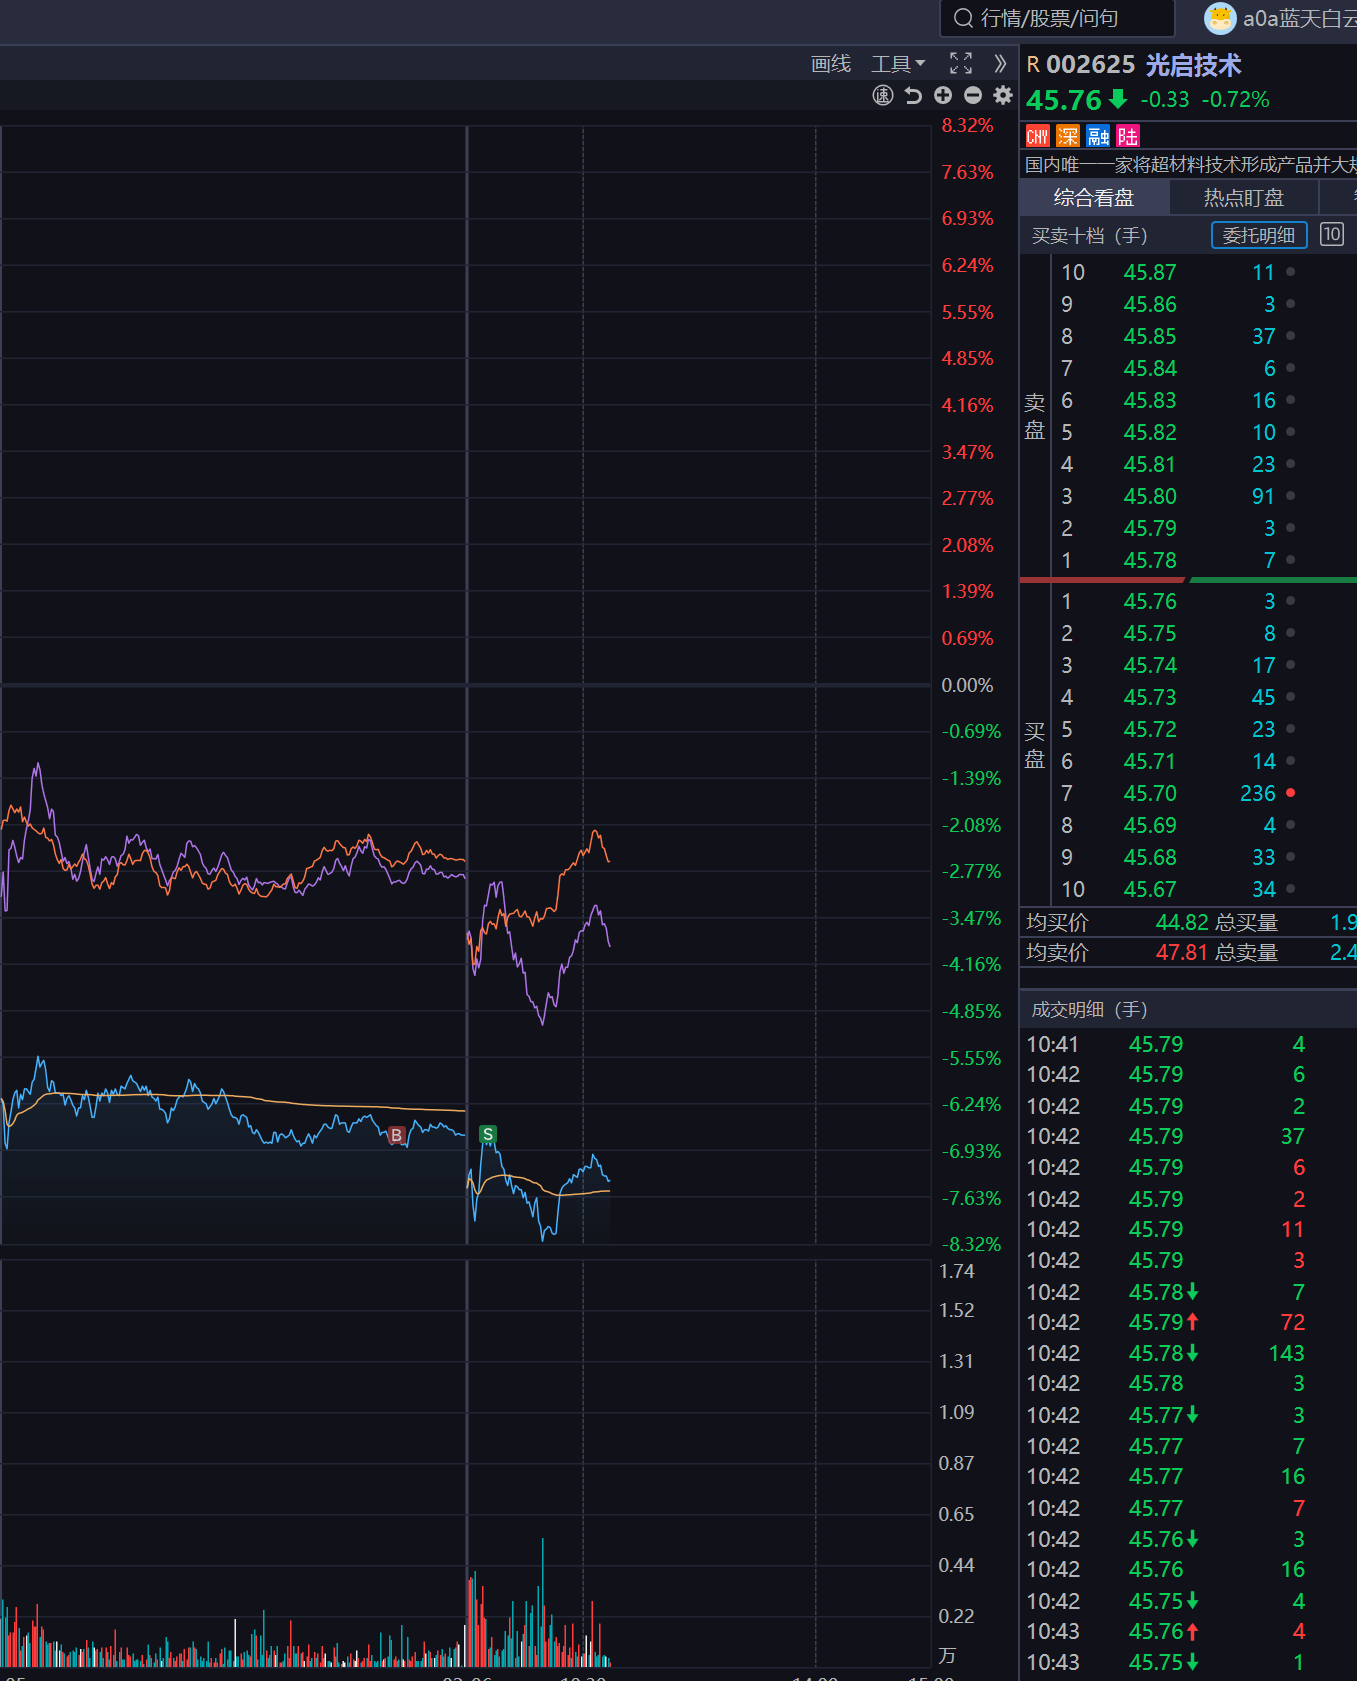
Task: Toggle the 10-level depth box icon
Action: click(1331, 234)
